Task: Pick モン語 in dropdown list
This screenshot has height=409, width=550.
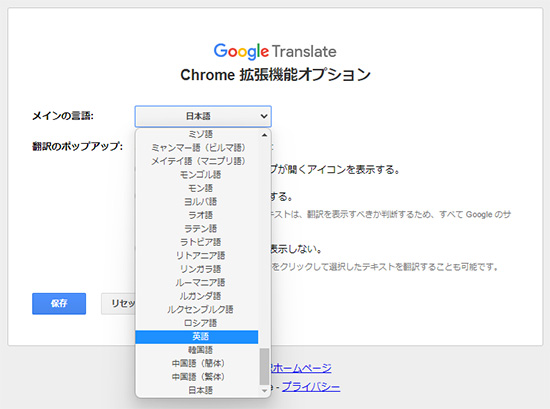Action: click(197, 188)
